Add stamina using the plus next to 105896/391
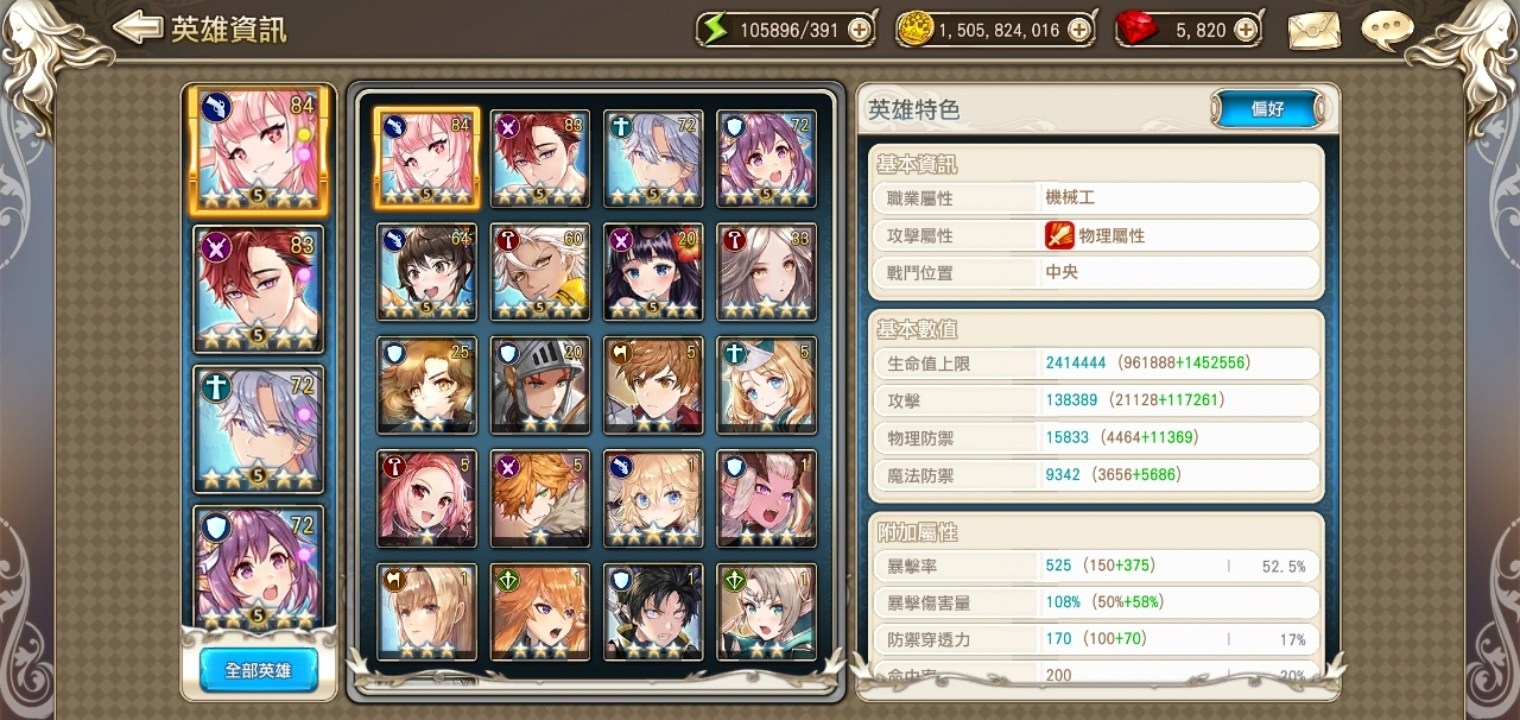1520x720 pixels. [858, 30]
